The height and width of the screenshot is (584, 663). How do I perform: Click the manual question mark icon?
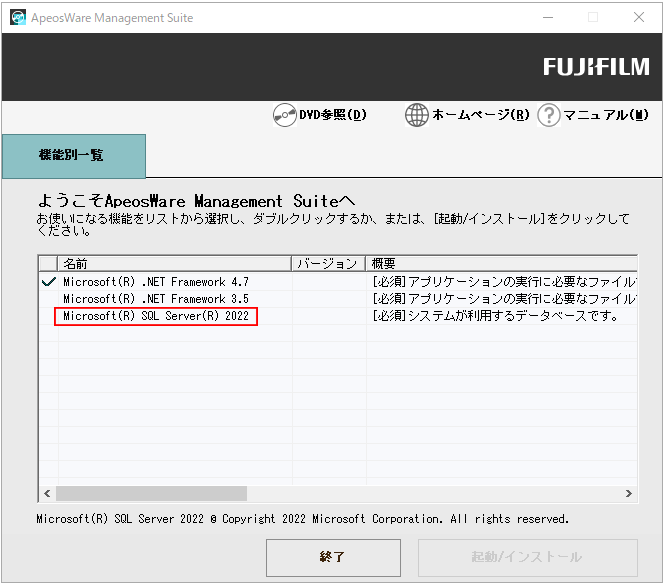coord(548,115)
